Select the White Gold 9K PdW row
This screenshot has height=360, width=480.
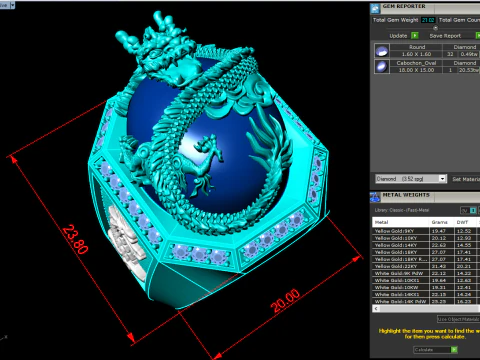point(426,273)
